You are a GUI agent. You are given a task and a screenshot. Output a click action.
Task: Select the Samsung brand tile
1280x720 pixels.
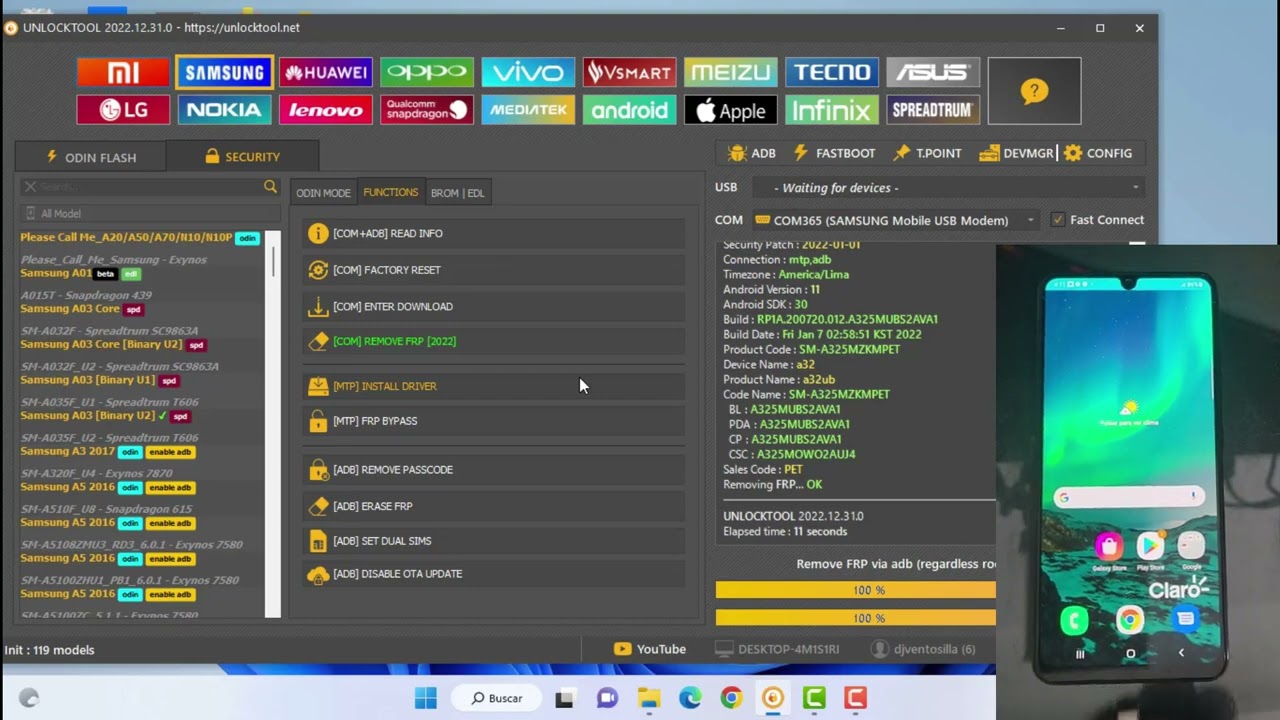point(224,72)
